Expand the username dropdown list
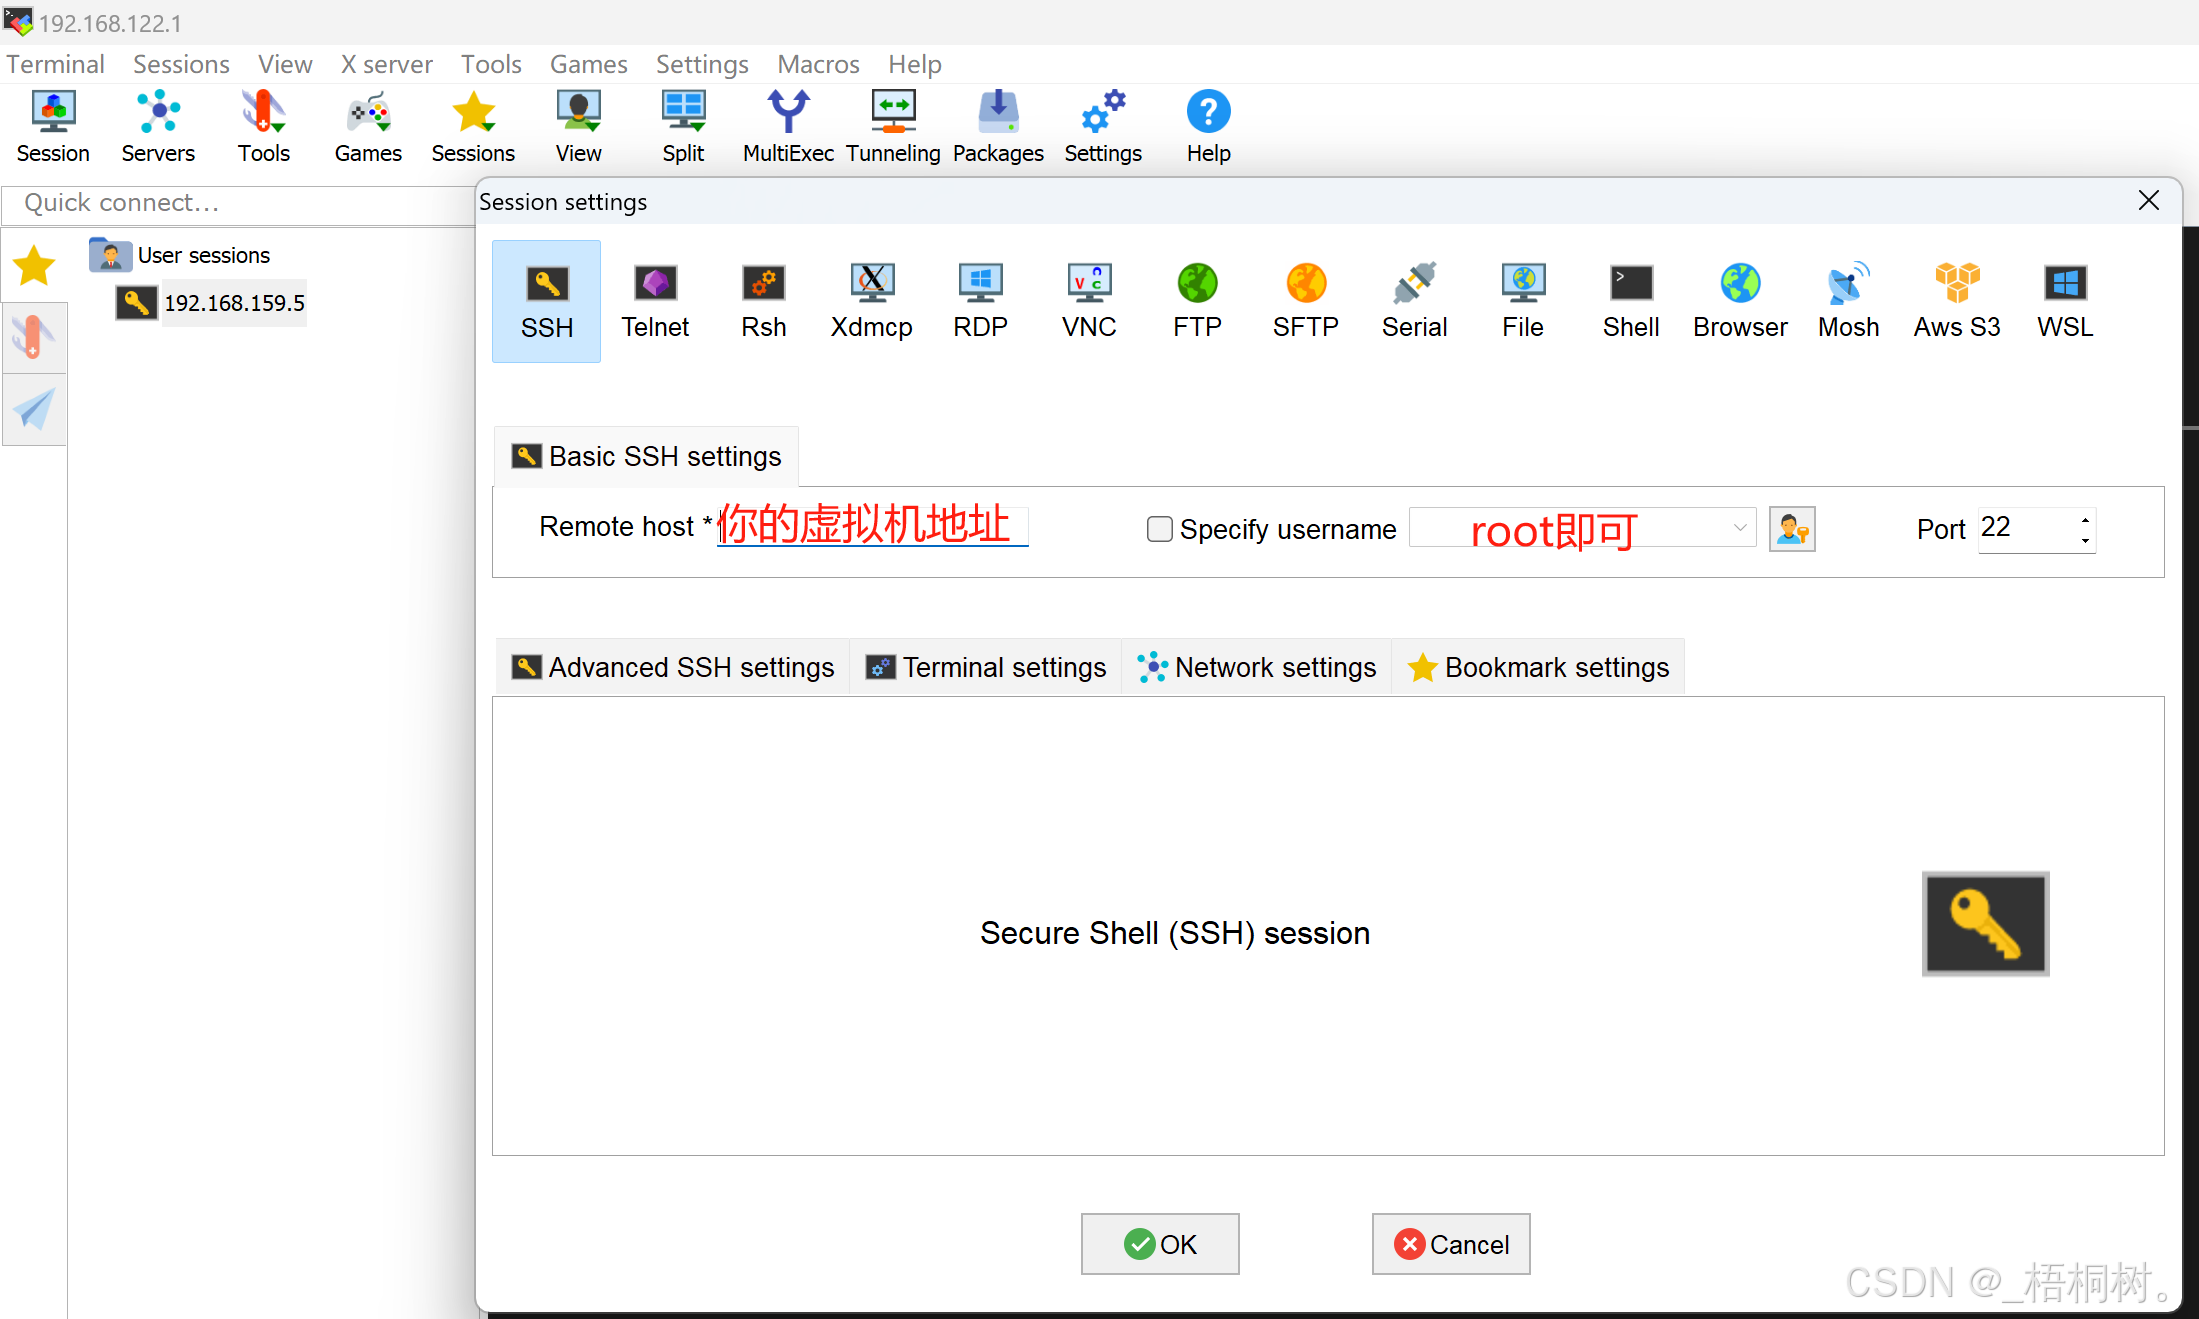Viewport: 2199px width, 1319px height. 1739,528
